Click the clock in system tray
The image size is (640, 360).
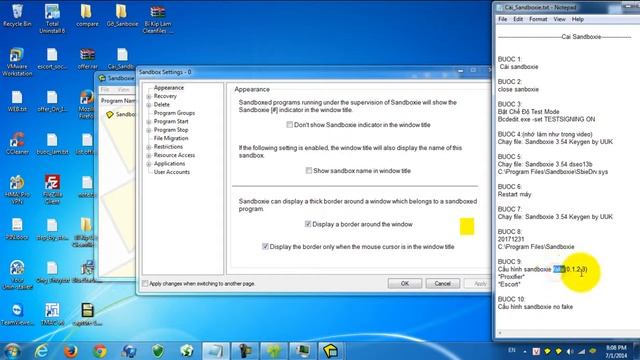click(x=616, y=351)
